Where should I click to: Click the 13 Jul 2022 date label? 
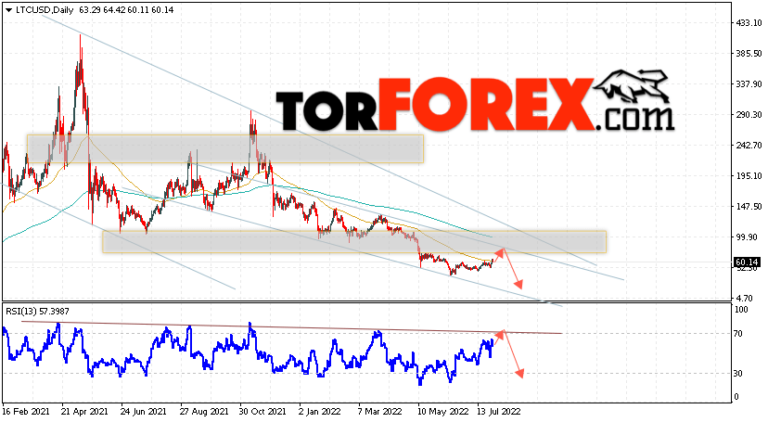click(x=497, y=410)
